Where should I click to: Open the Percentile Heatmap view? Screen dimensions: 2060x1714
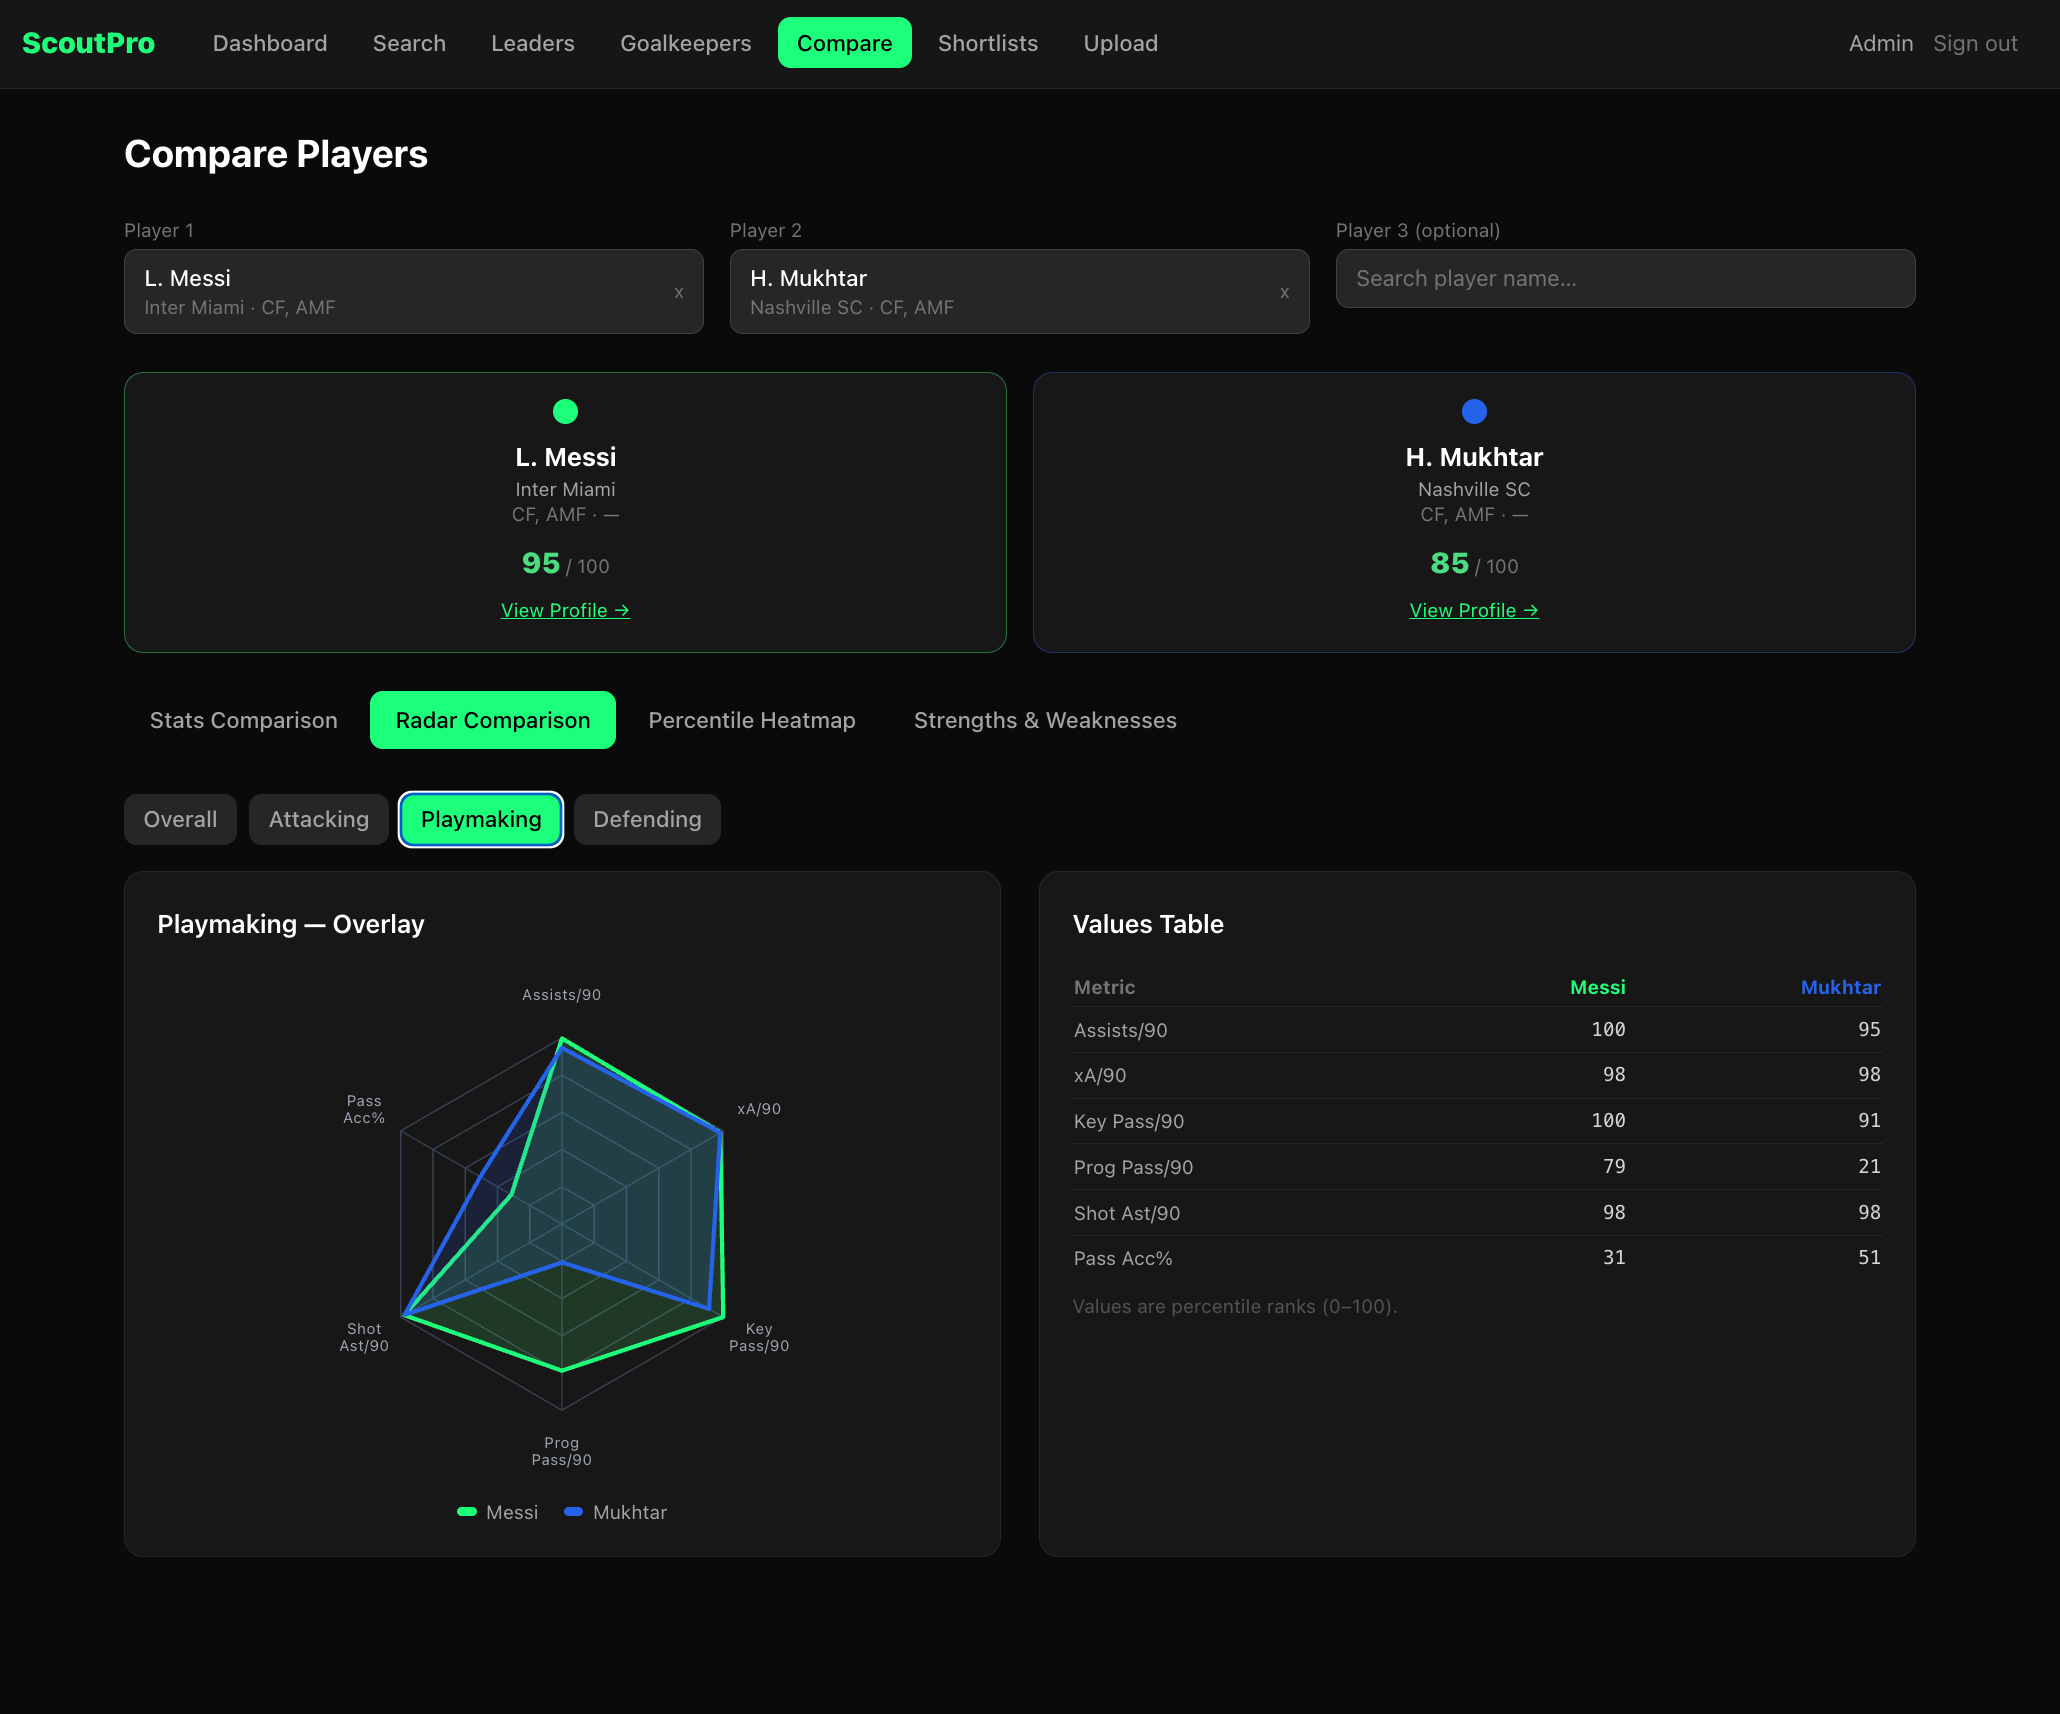click(752, 720)
